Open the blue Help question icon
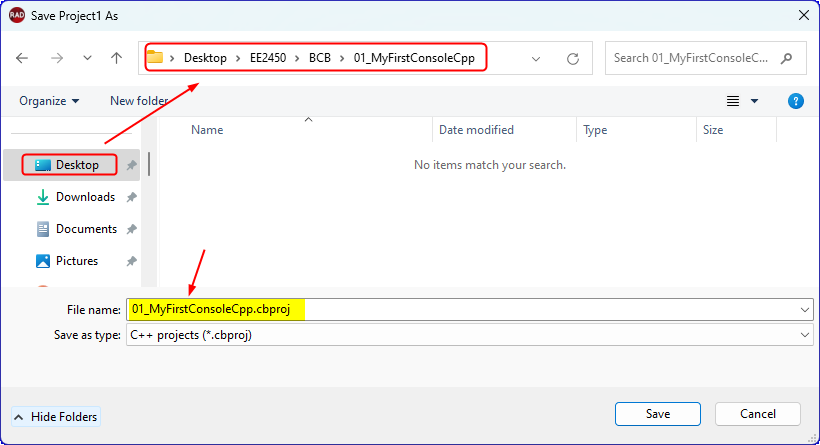The width and height of the screenshot is (820, 445). 796,101
